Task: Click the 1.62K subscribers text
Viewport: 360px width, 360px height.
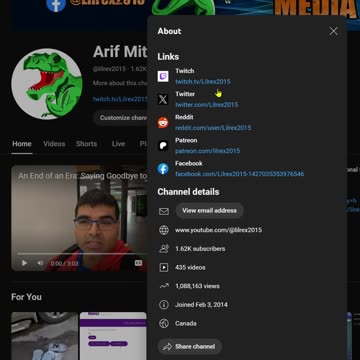Action: pos(200,249)
